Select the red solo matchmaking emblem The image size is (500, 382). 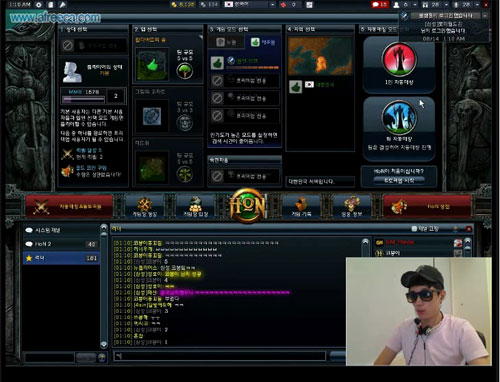399,60
